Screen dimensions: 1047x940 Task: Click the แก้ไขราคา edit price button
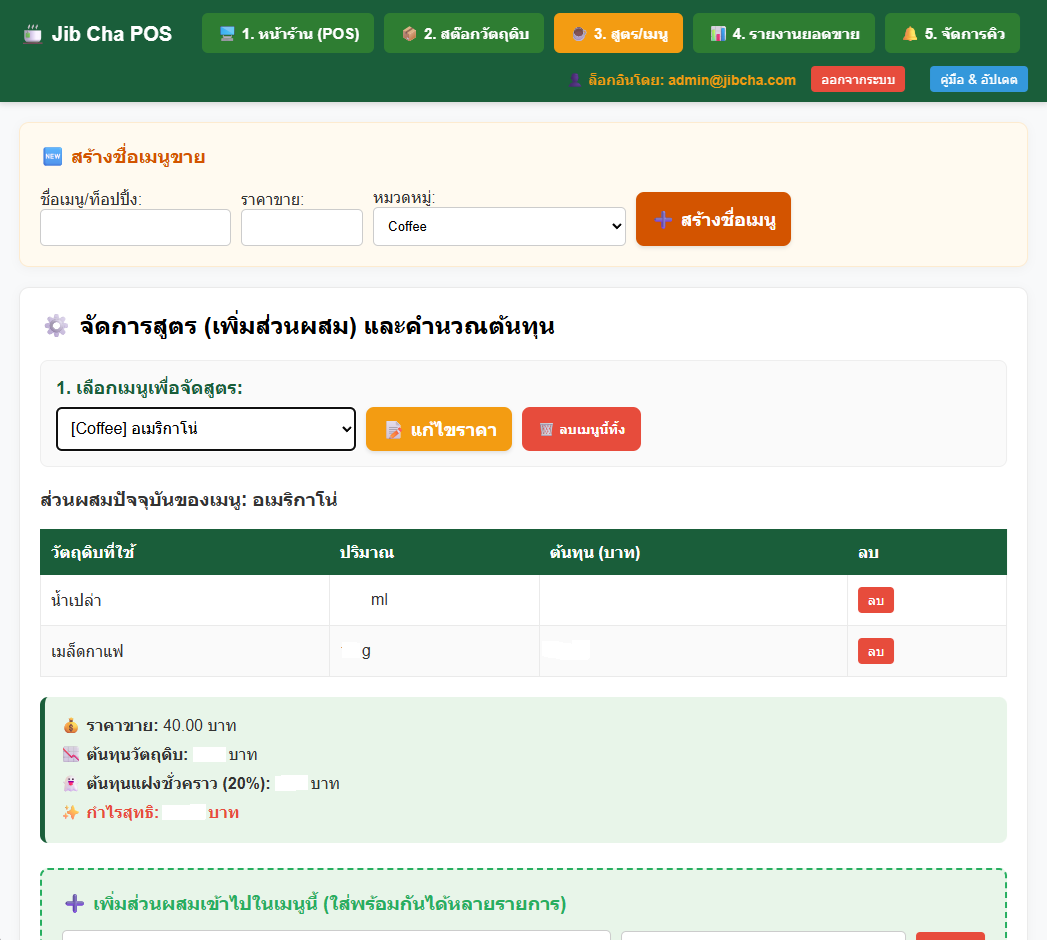[439, 429]
